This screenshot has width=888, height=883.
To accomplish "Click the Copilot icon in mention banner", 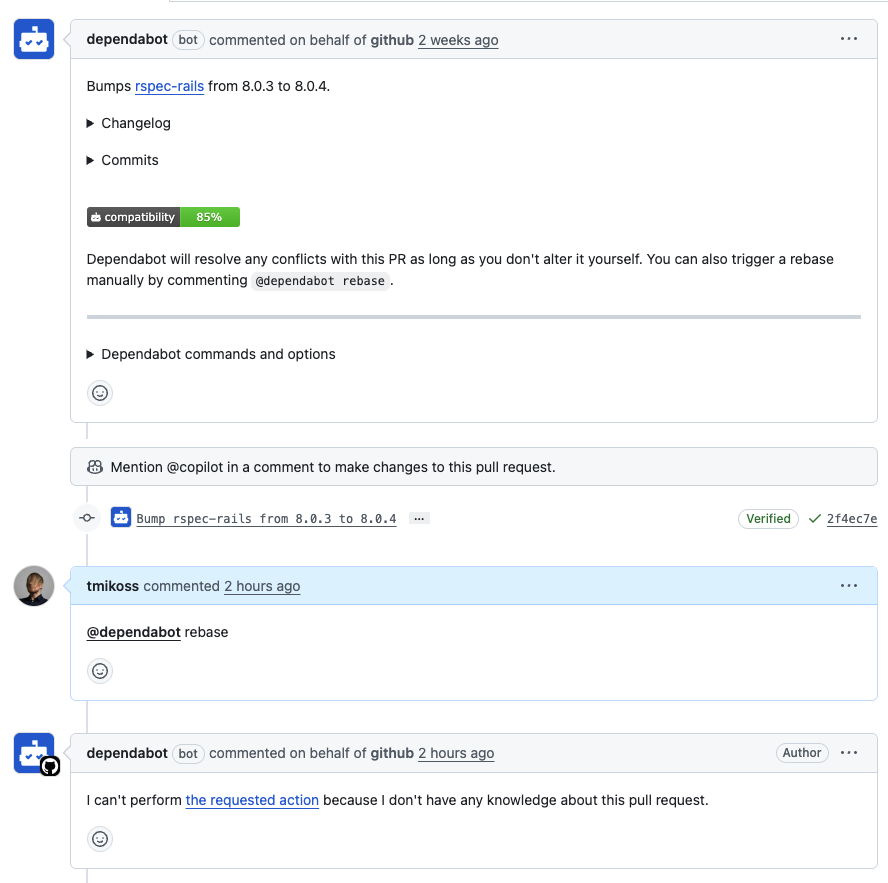I will [x=95, y=467].
